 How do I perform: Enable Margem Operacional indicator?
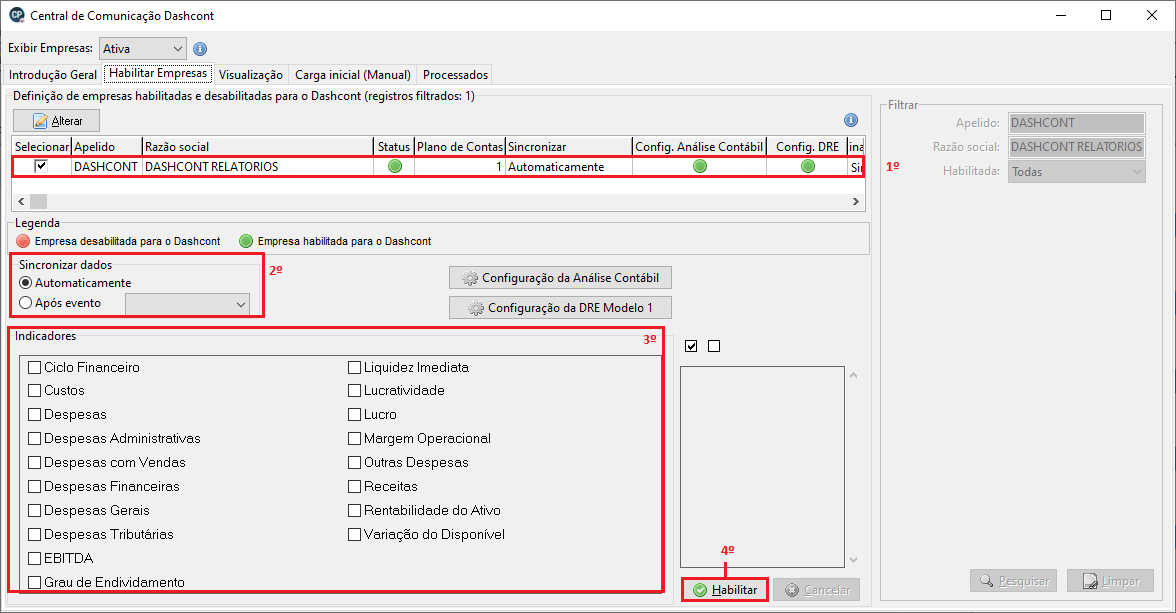[x=355, y=439]
